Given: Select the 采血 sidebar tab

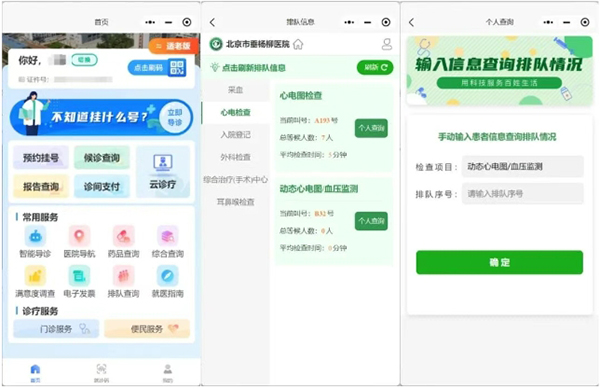Looking at the screenshot, I should 235,90.
